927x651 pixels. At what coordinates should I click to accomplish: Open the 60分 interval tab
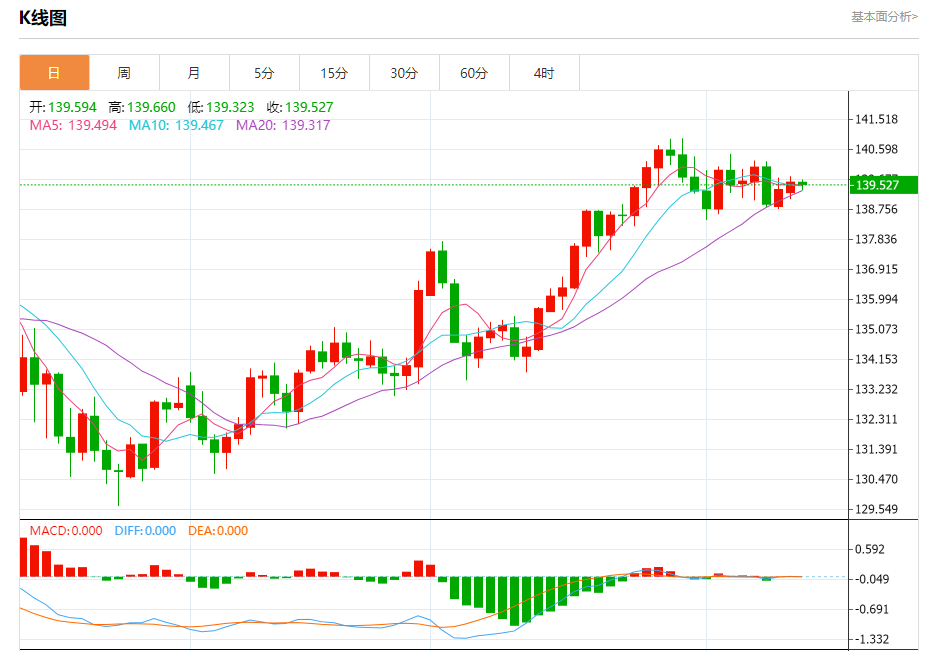pos(474,73)
